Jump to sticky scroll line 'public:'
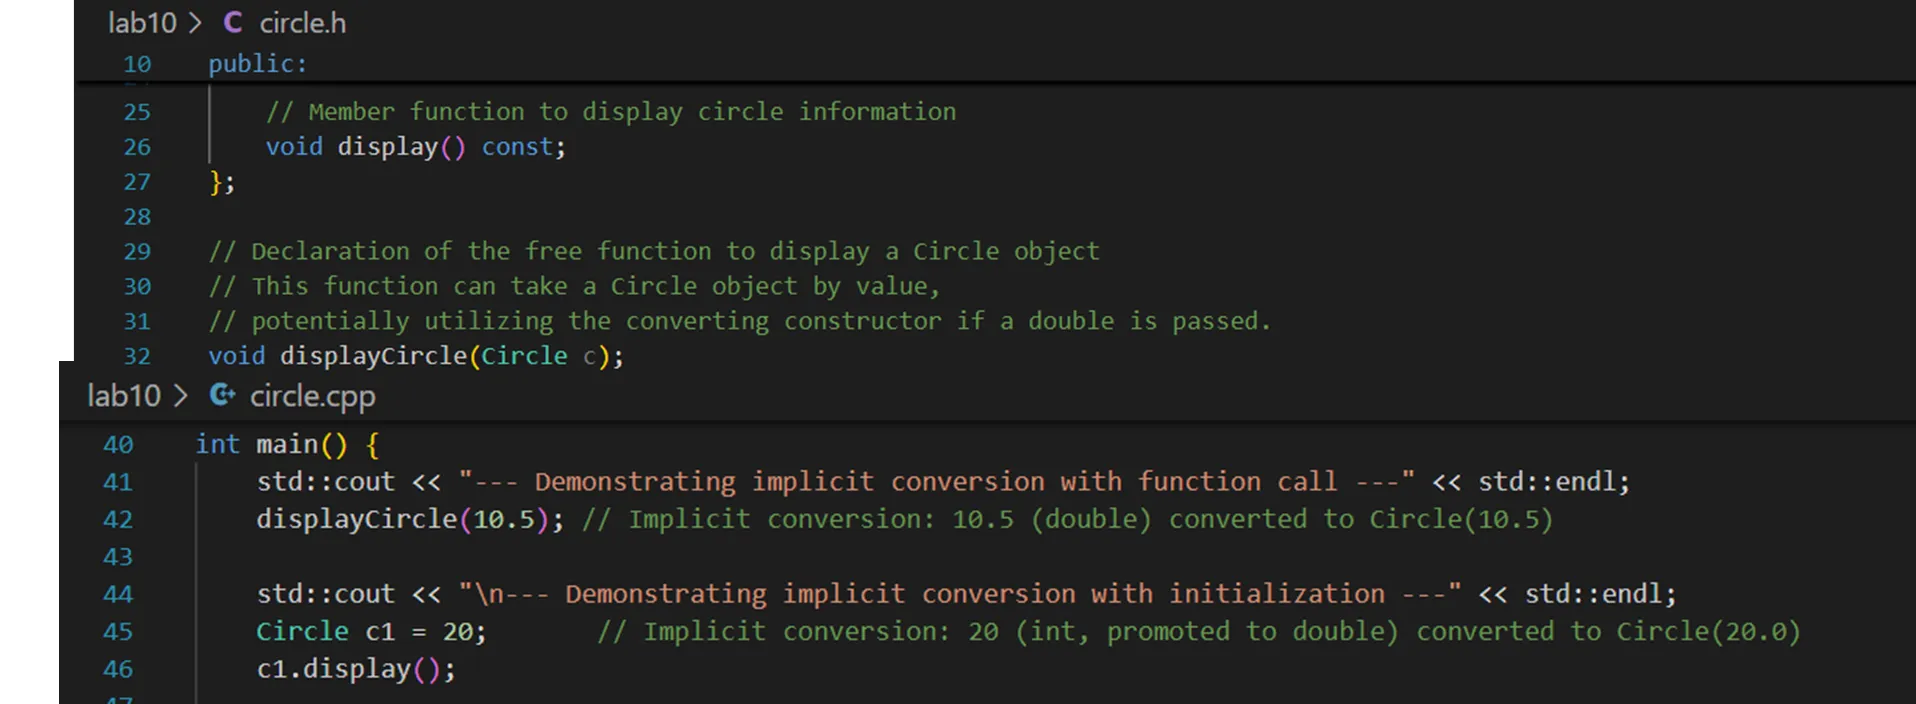Image resolution: width=1916 pixels, height=704 pixels. [257, 64]
